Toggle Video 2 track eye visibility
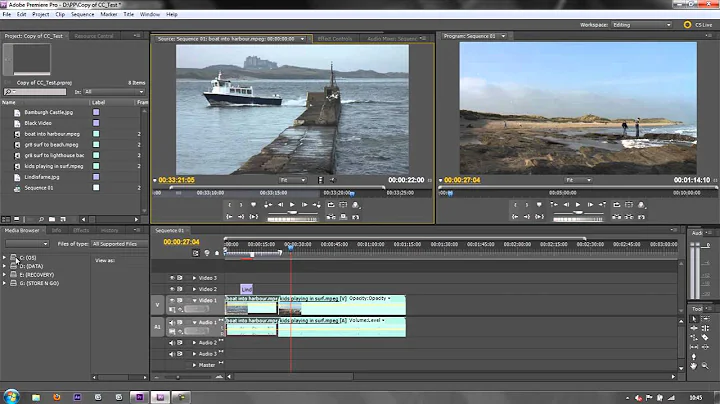Viewport: 720px width, 404px height. 172,289
